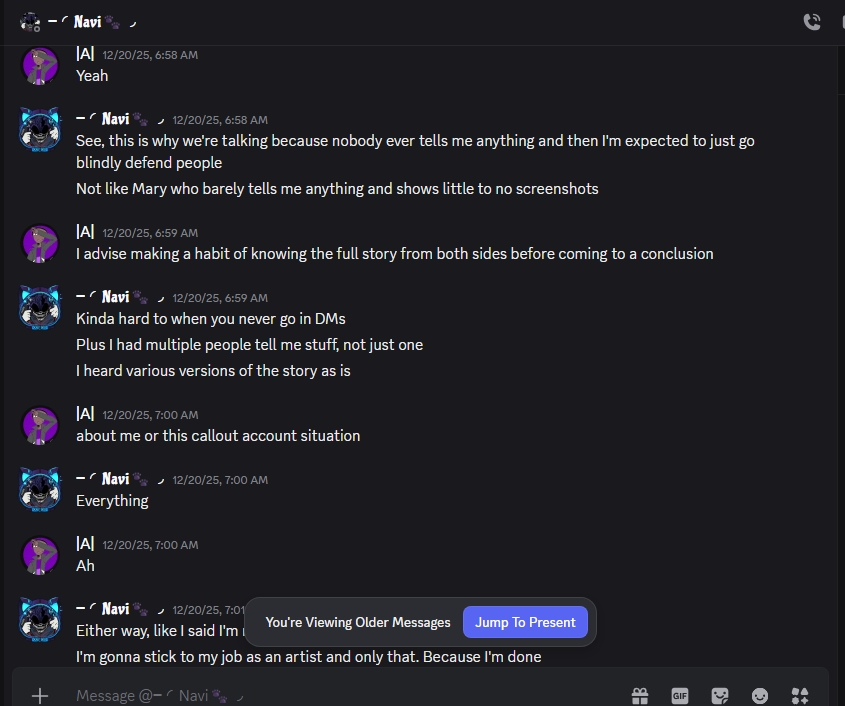Viewport: 845px width, 706px height.
Task: Click the |A| username above the advice message
Action: coord(85,232)
